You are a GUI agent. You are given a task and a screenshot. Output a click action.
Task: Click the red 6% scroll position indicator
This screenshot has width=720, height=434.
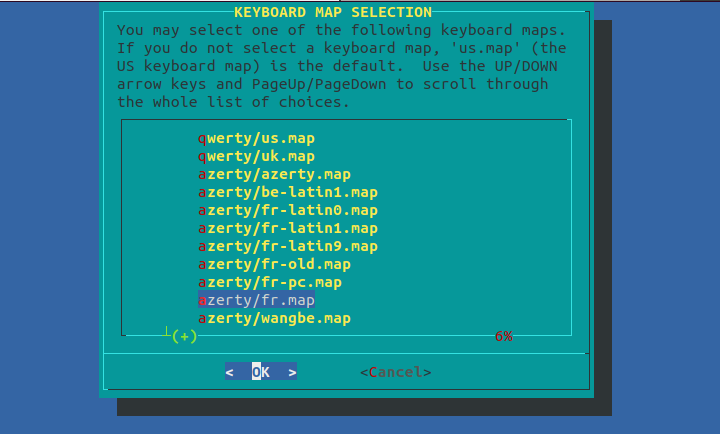tap(503, 337)
